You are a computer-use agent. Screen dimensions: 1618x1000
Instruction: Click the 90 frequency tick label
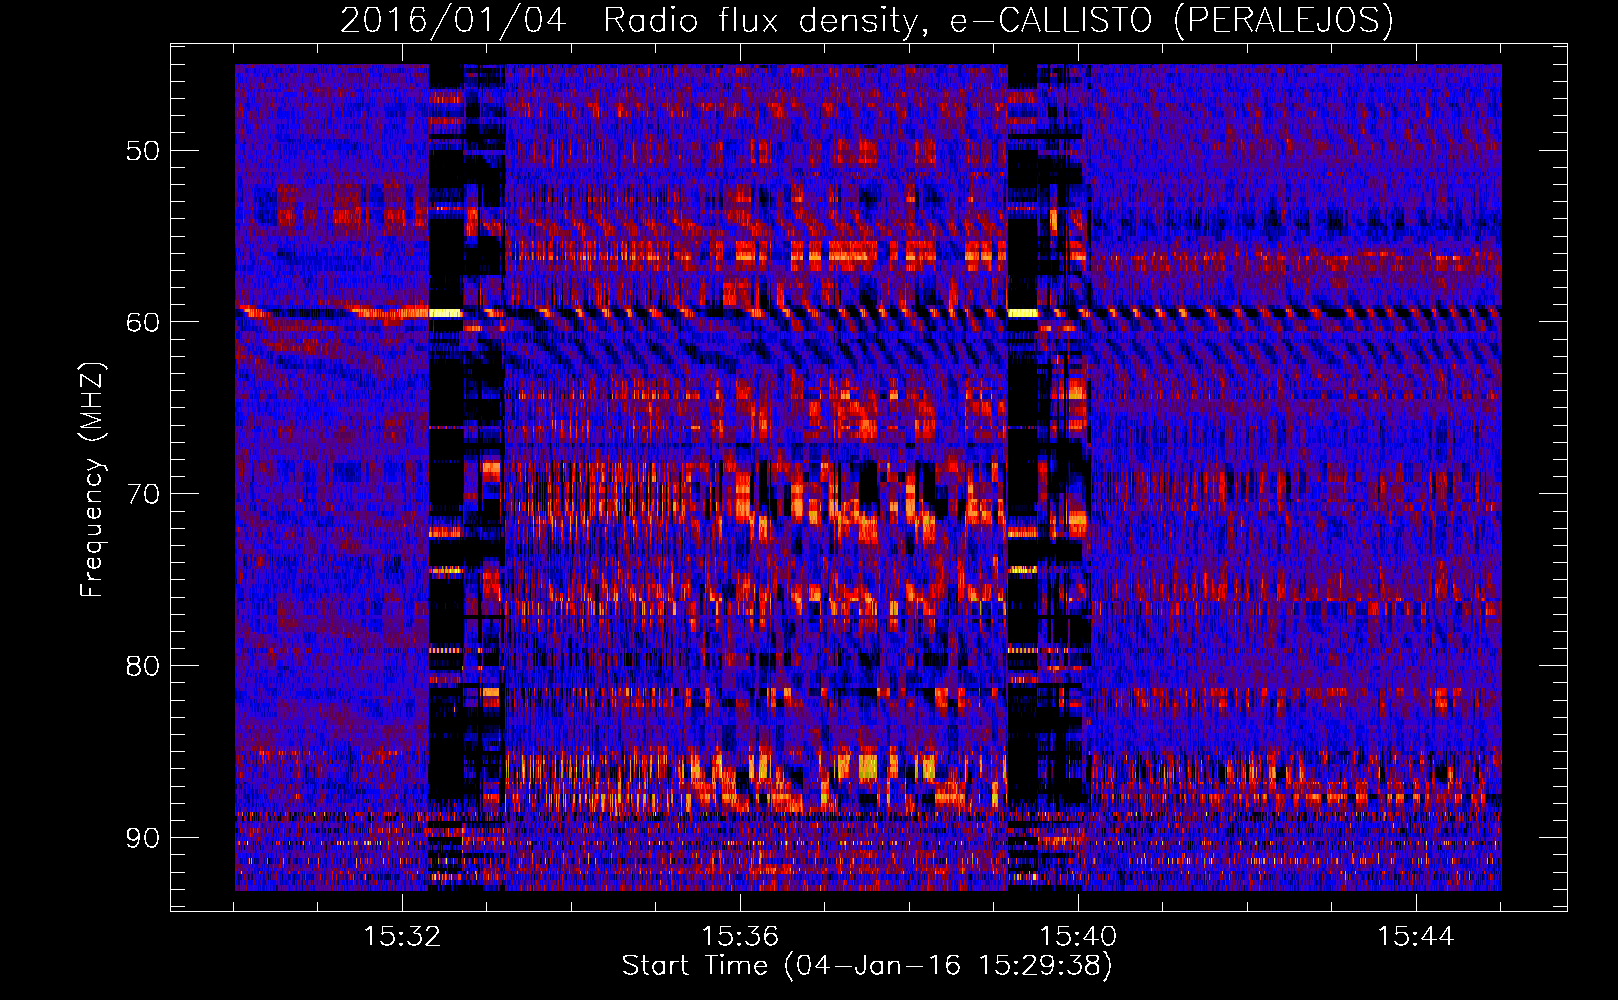[143, 837]
